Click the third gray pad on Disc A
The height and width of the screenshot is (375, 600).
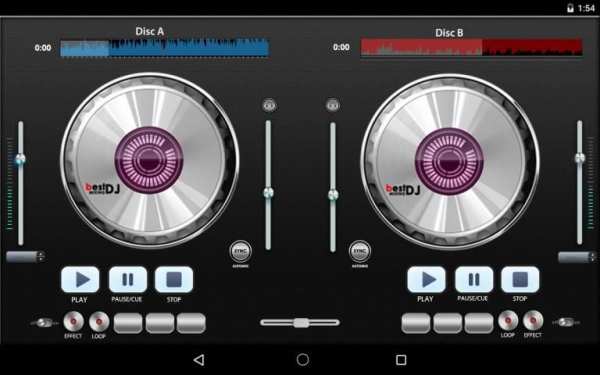[x=191, y=323]
